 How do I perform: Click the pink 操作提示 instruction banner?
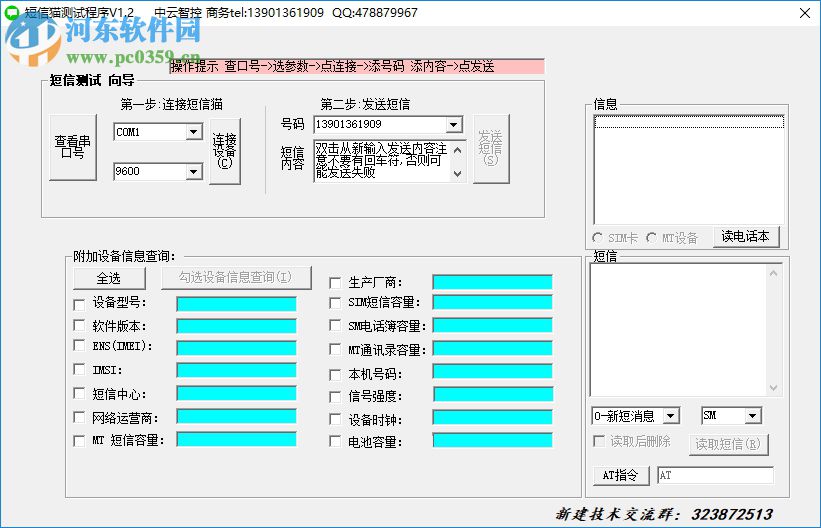click(x=357, y=67)
